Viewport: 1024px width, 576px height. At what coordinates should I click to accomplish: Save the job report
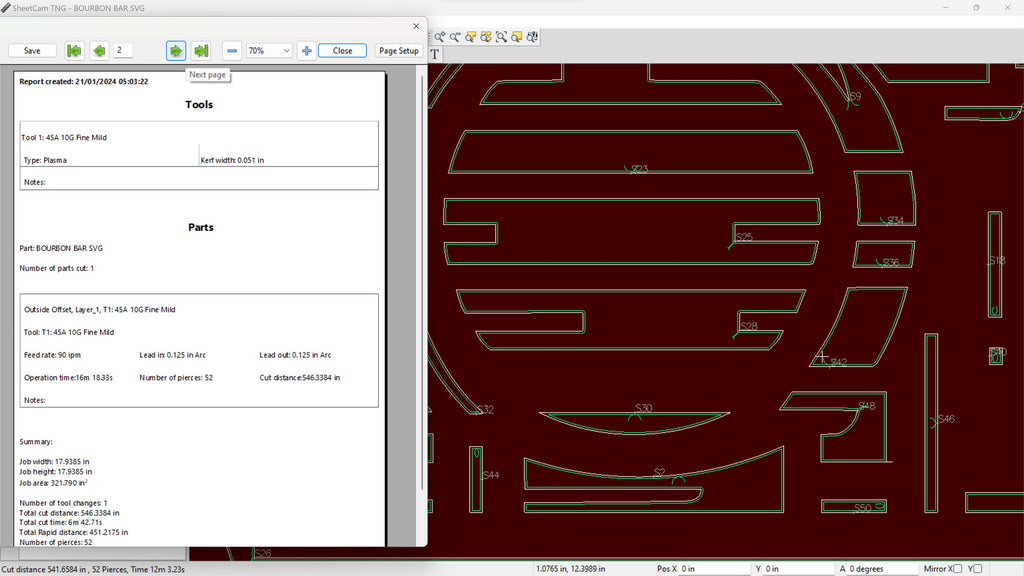point(32,50)
